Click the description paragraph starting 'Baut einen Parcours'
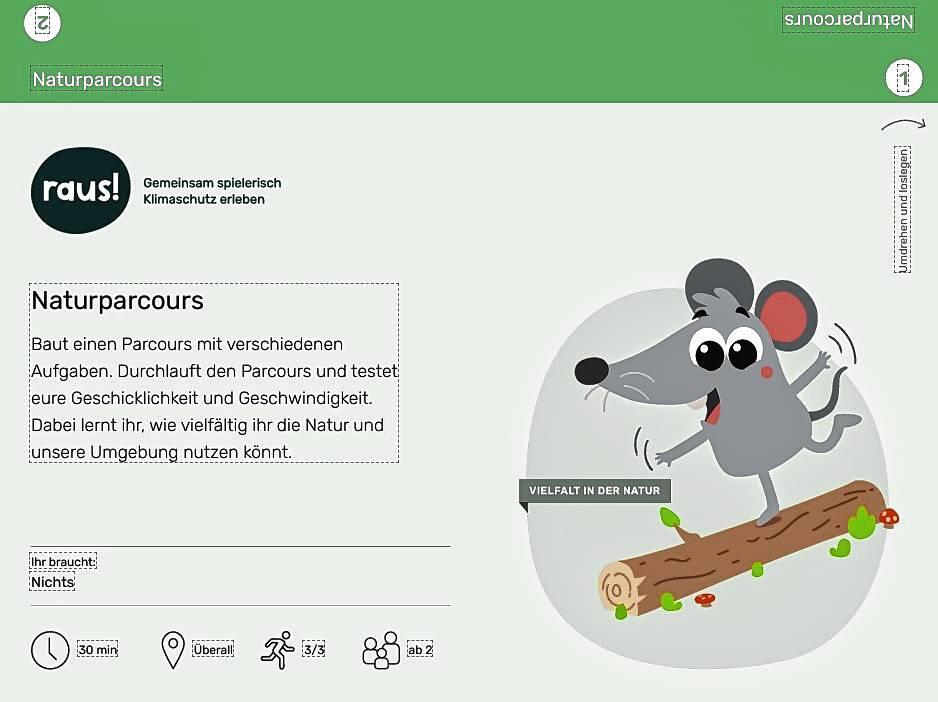The image size is (938, 702). [x=214, y=398]
